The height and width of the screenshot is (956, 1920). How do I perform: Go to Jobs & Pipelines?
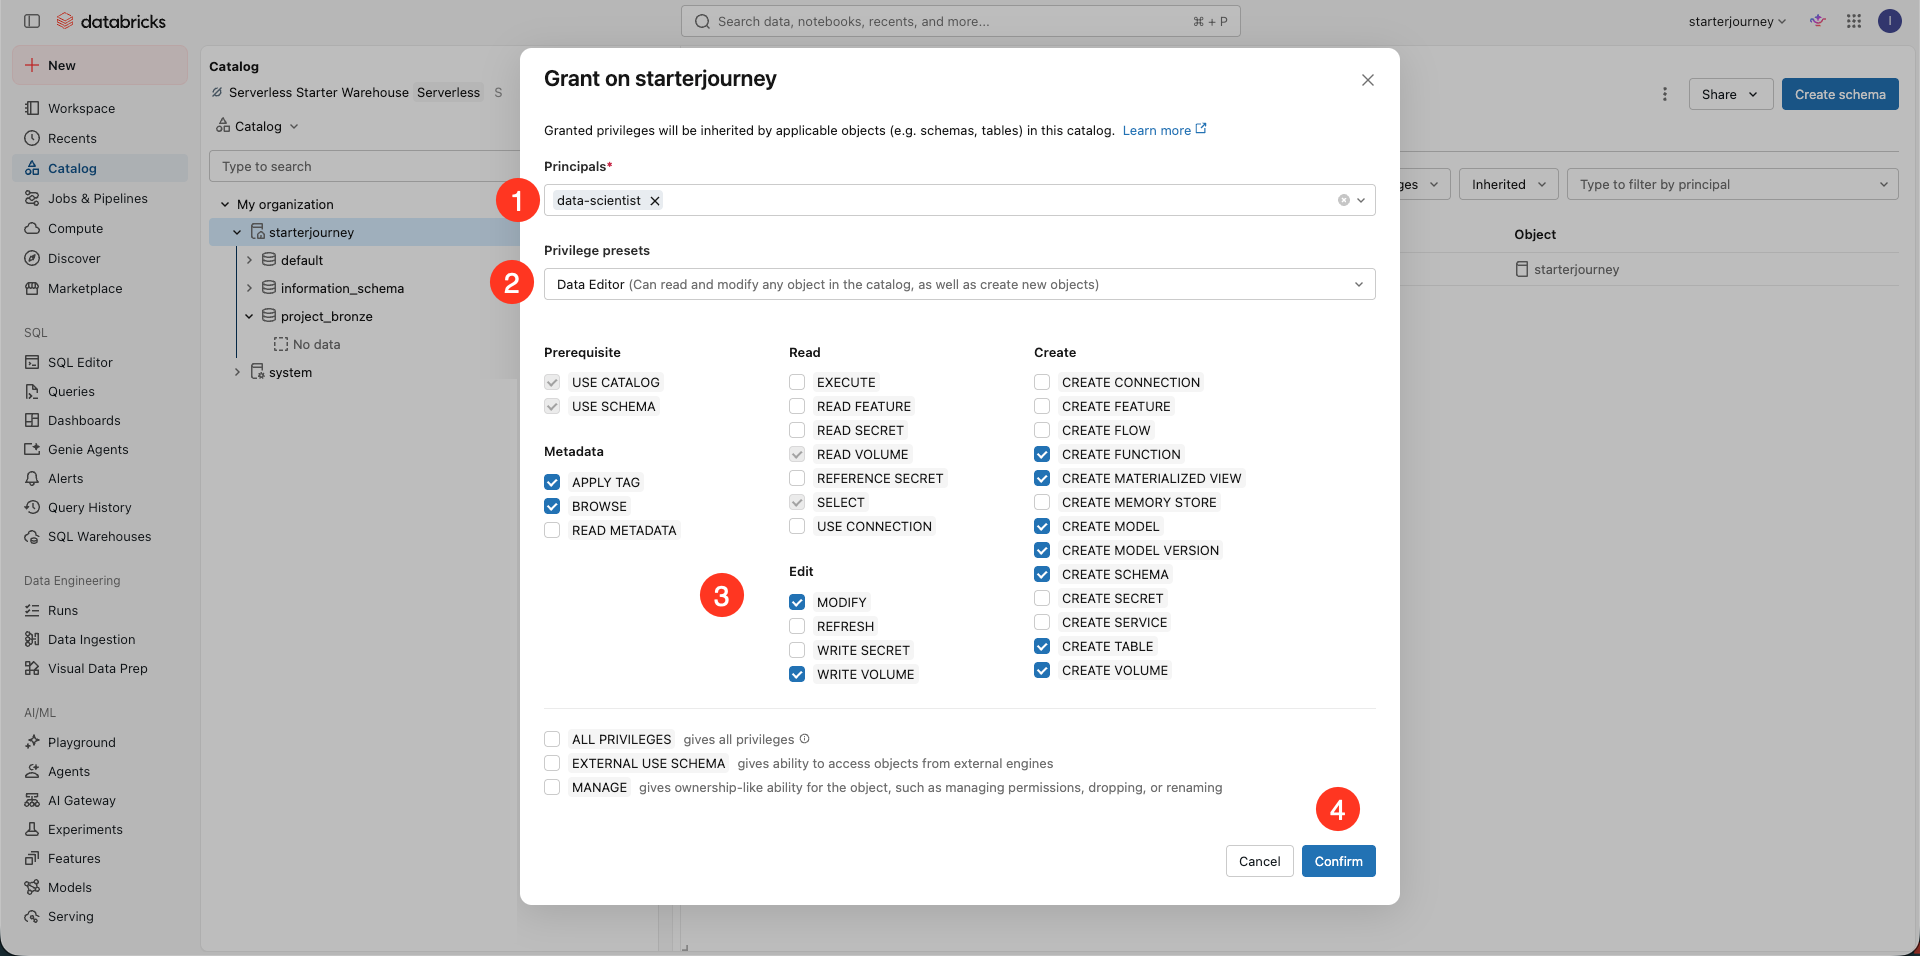100,198
